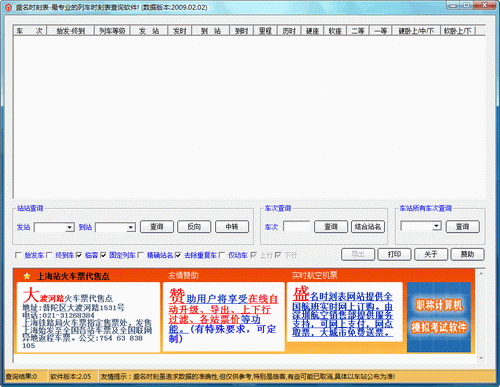Click 查询 button in 车次查询 group

pyautogui.click(x=331, y=227)
